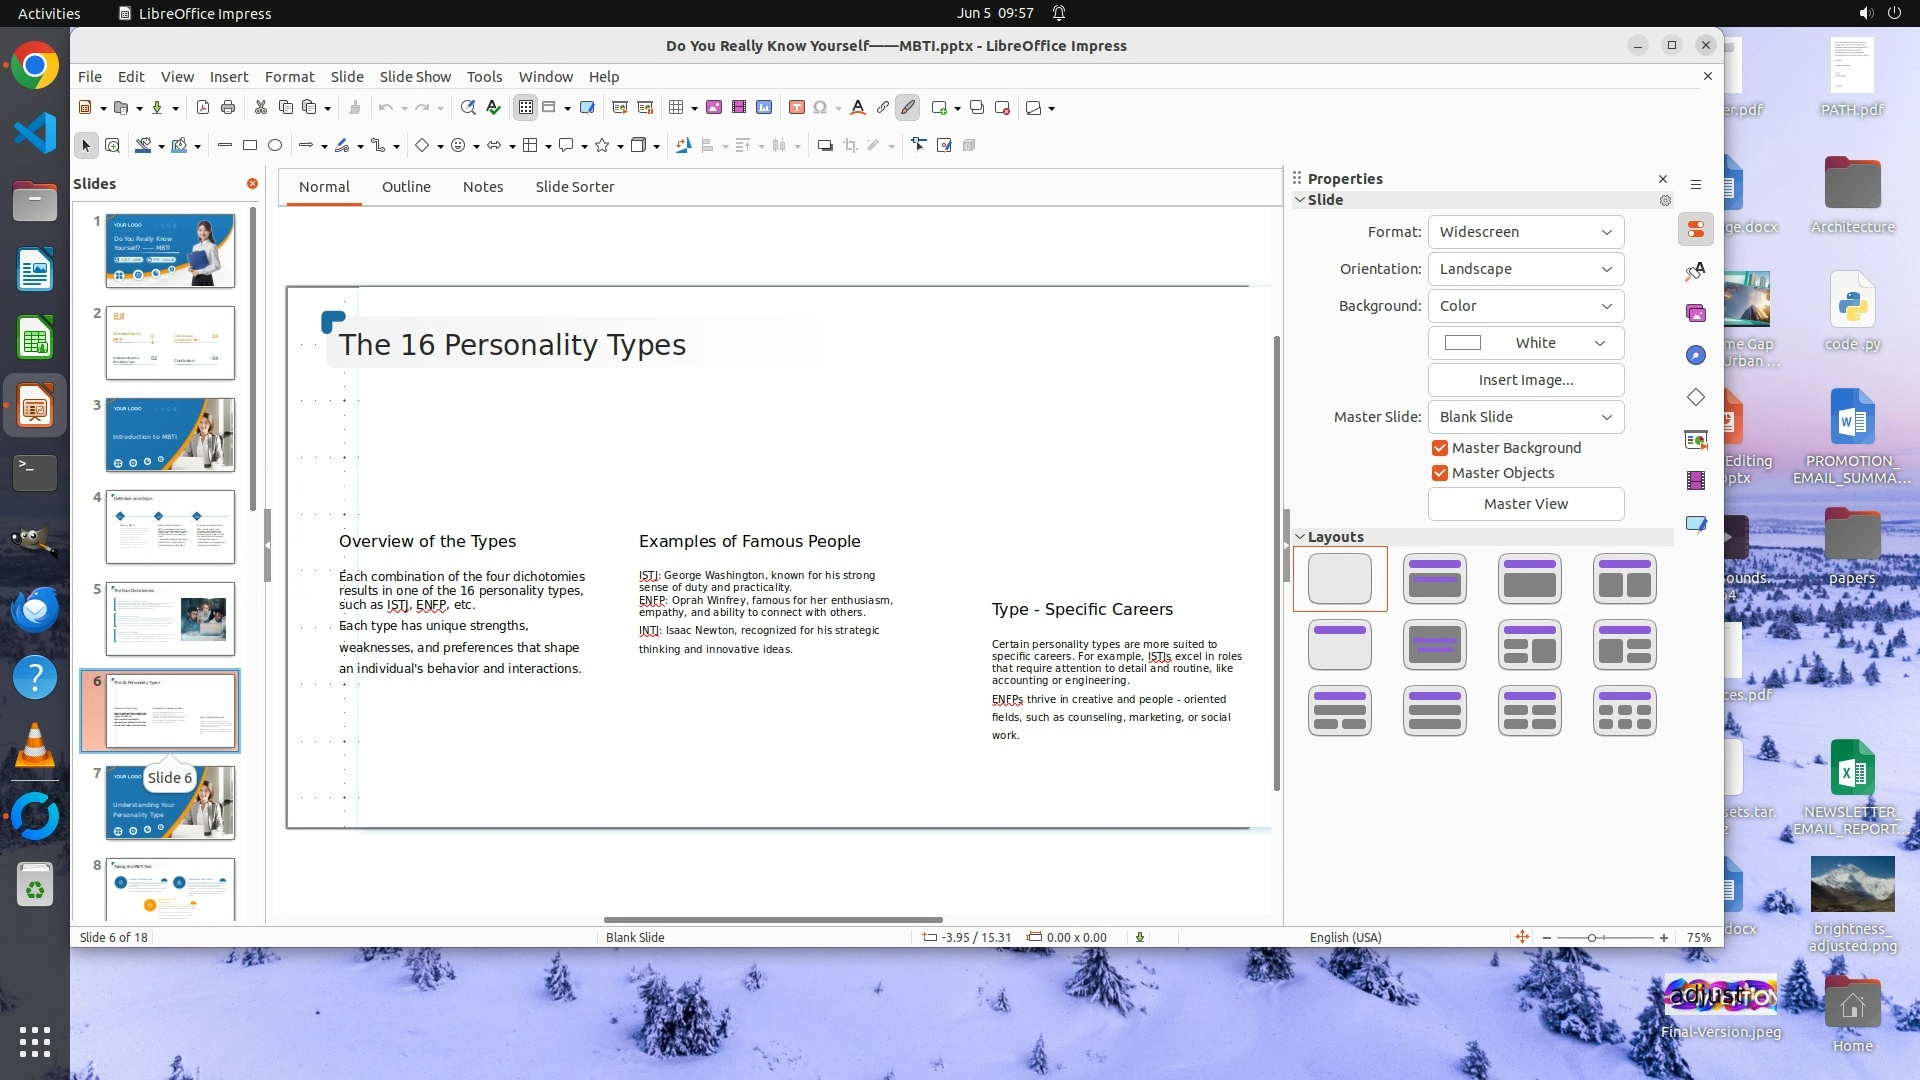Uncheck the Master Objects checkbox

[x=1440, y=473]
